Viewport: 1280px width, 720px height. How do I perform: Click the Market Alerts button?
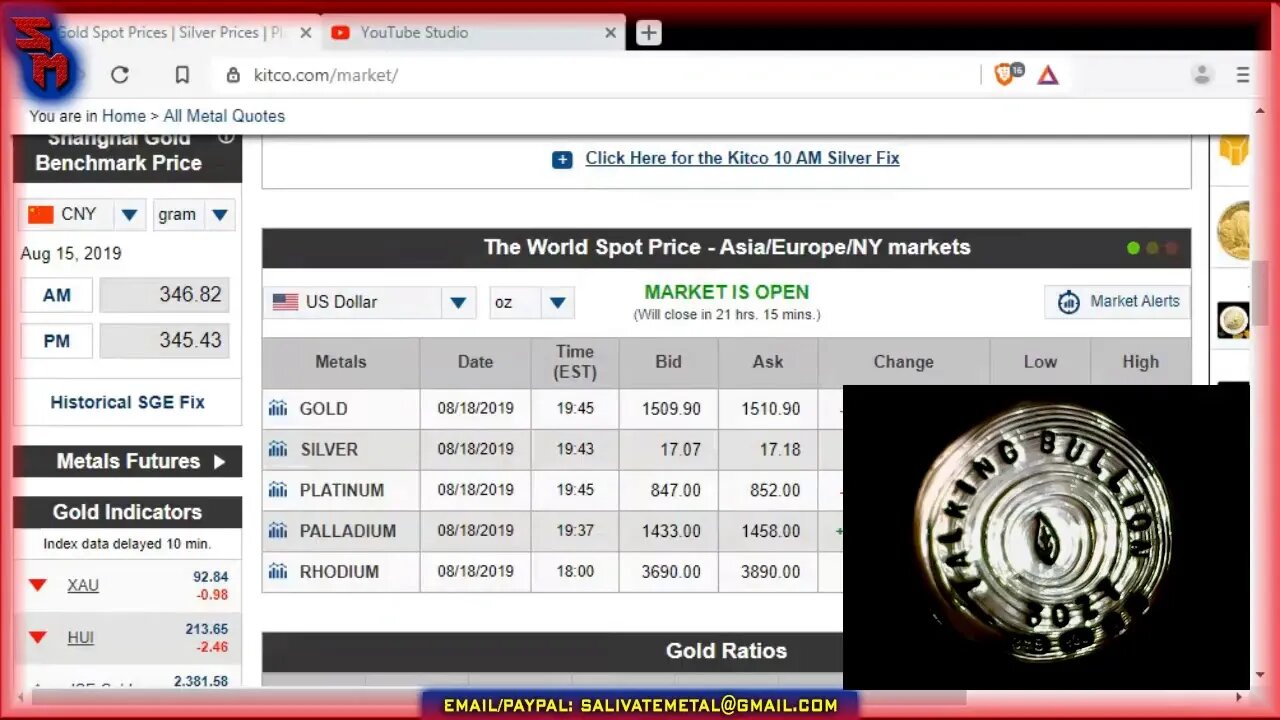[1117, 302]
